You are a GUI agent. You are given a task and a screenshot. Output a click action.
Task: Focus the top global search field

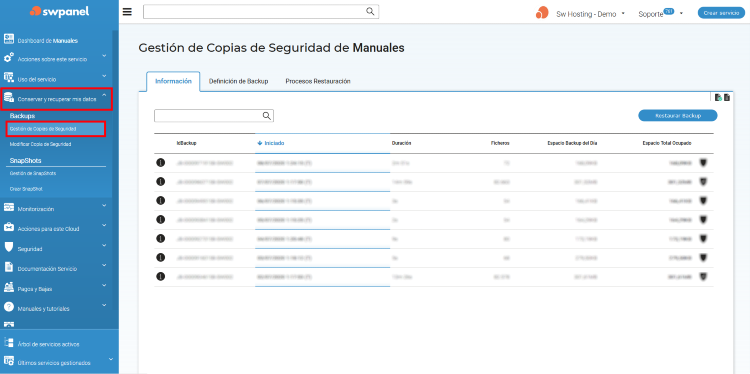pos(261,12)
